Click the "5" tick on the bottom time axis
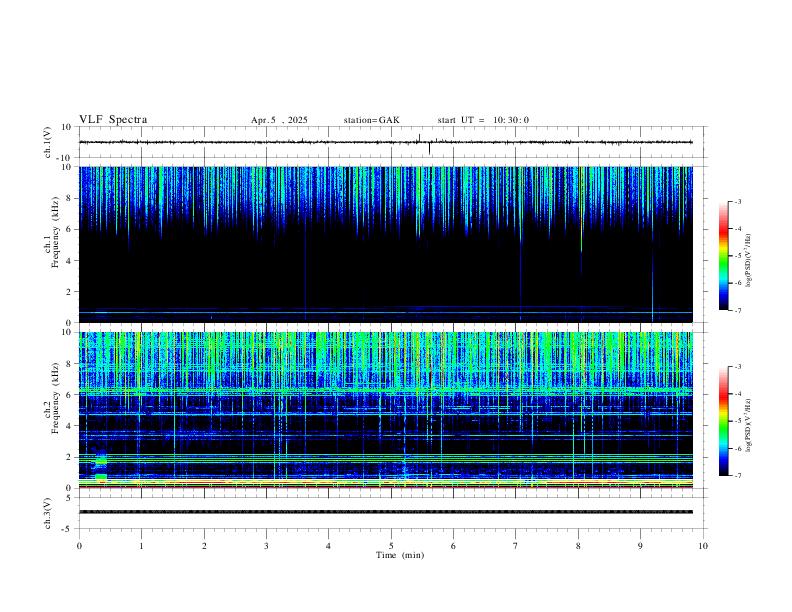The image size is (792, 612). [391, 546]
